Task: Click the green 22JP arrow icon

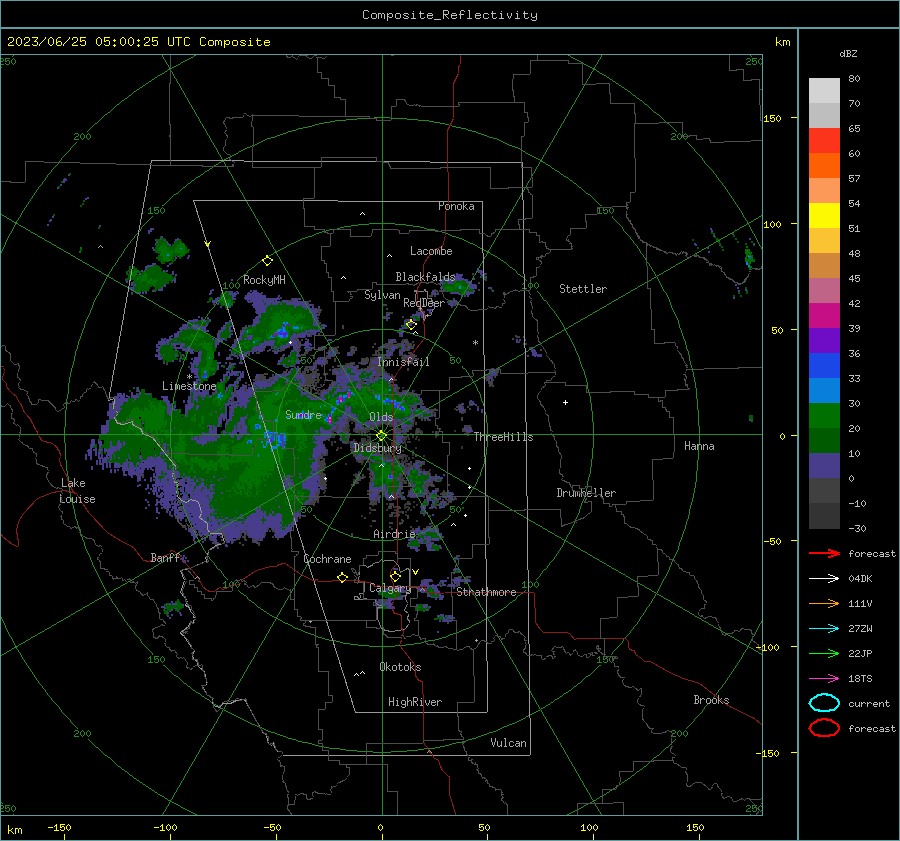Action: pos(824,653)
